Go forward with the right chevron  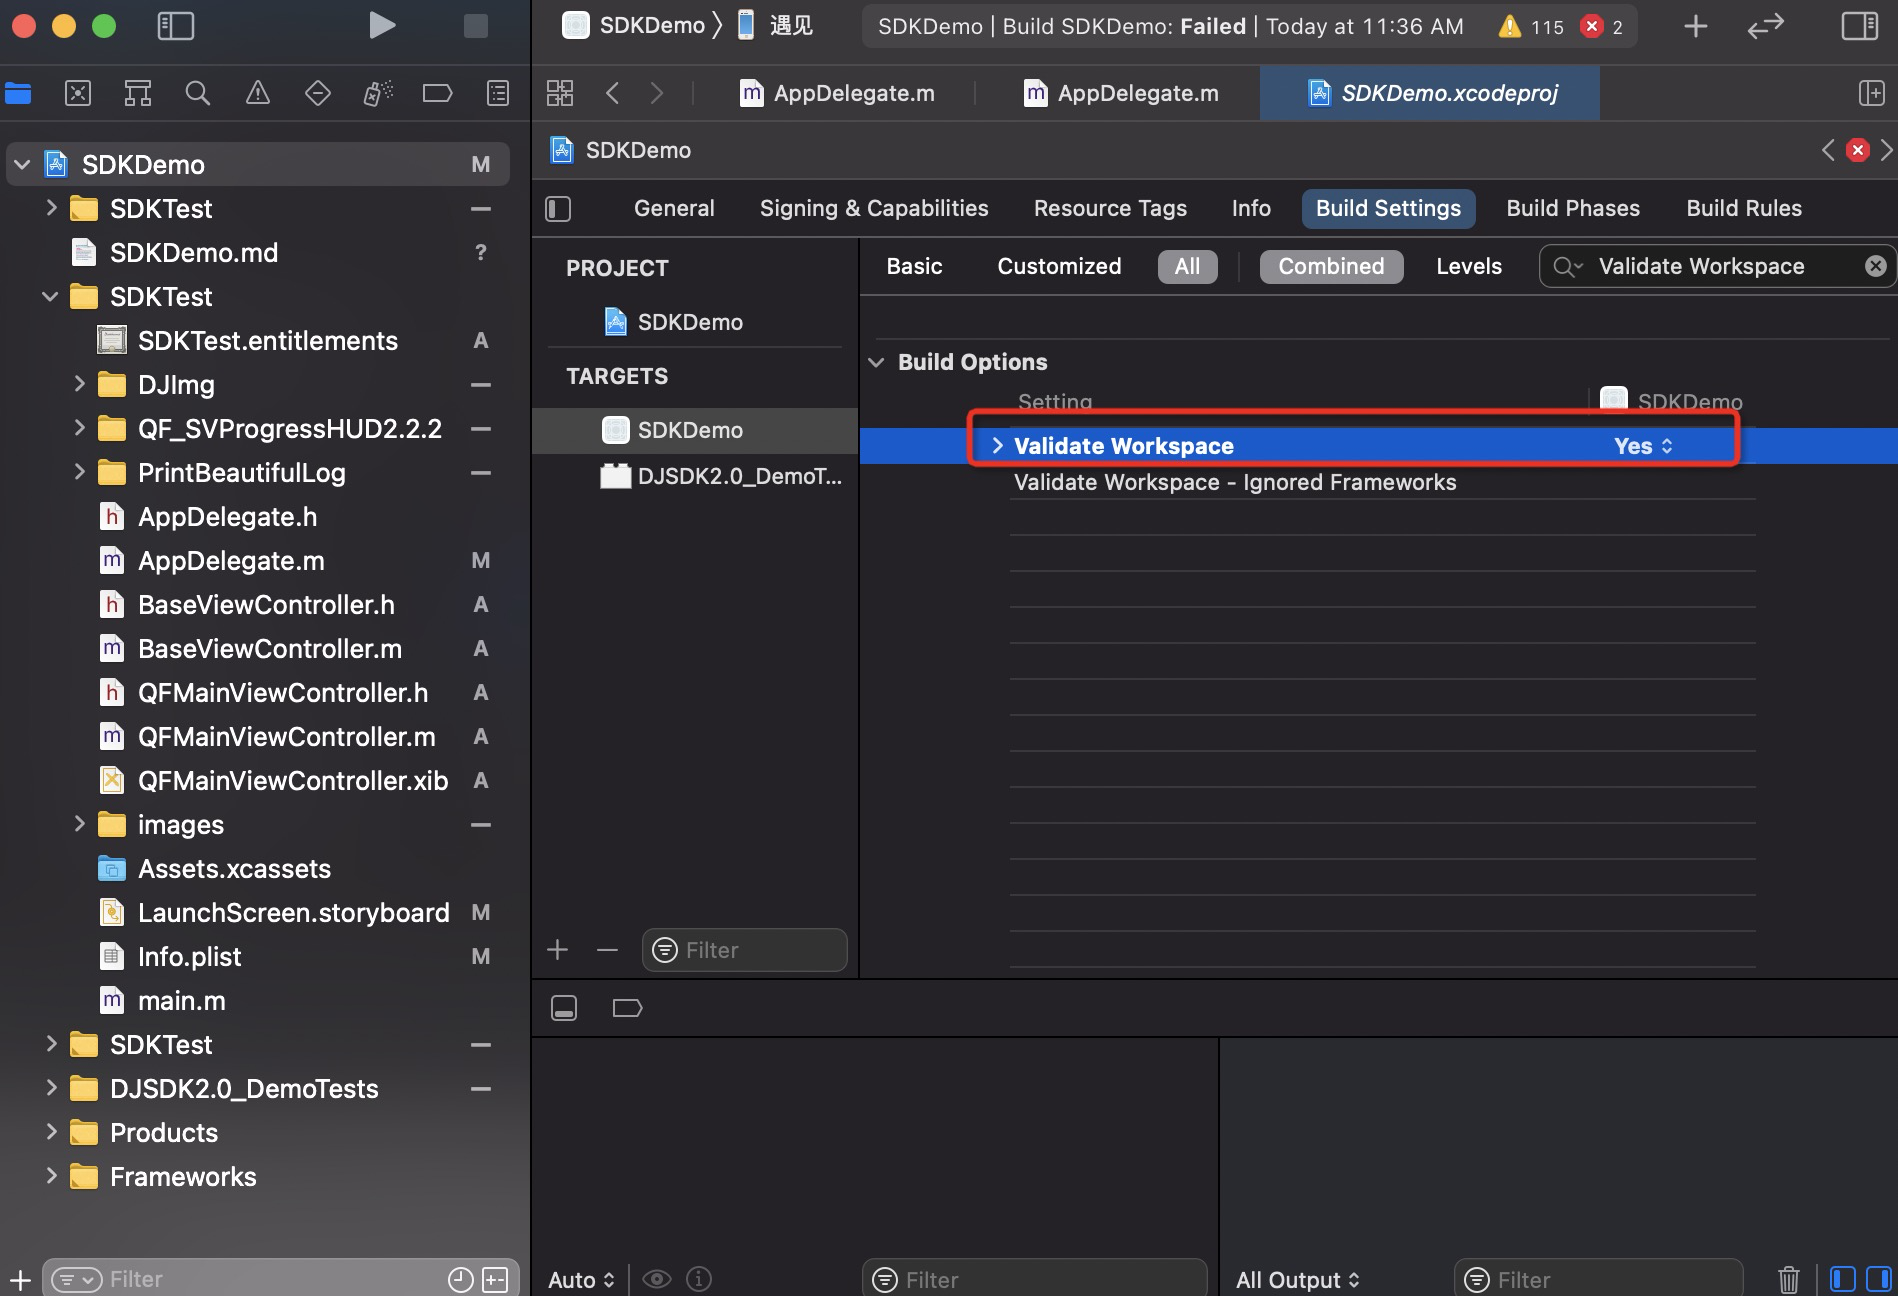[x=657, y=93]
